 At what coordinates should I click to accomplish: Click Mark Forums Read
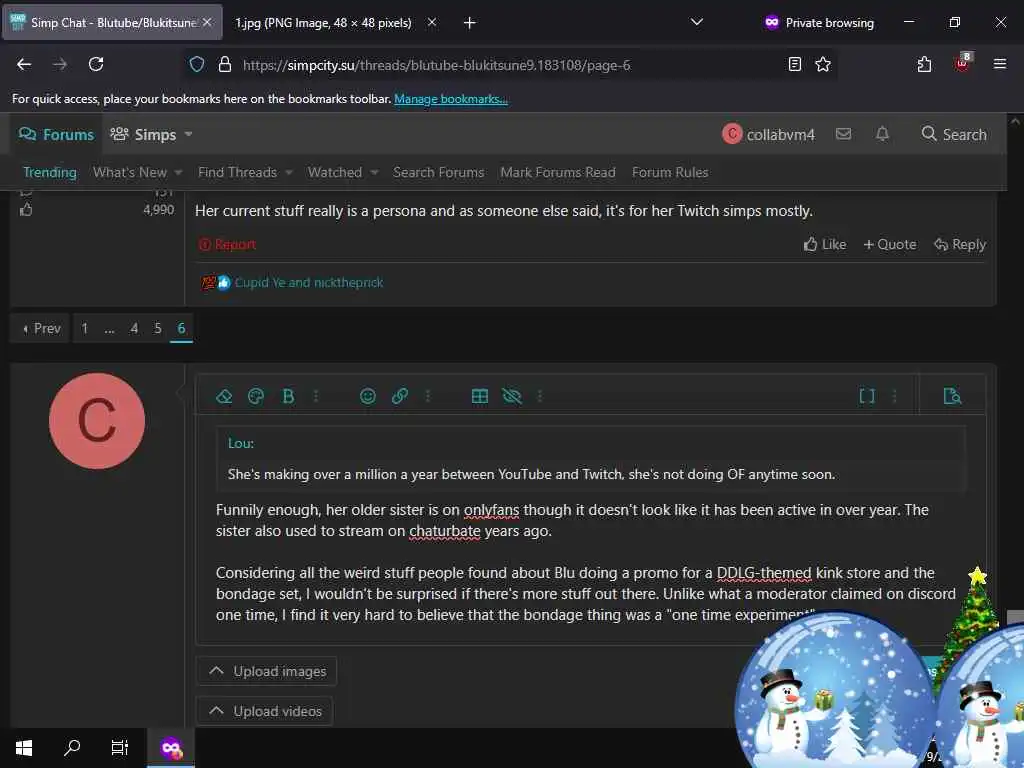tap(558, 172)
